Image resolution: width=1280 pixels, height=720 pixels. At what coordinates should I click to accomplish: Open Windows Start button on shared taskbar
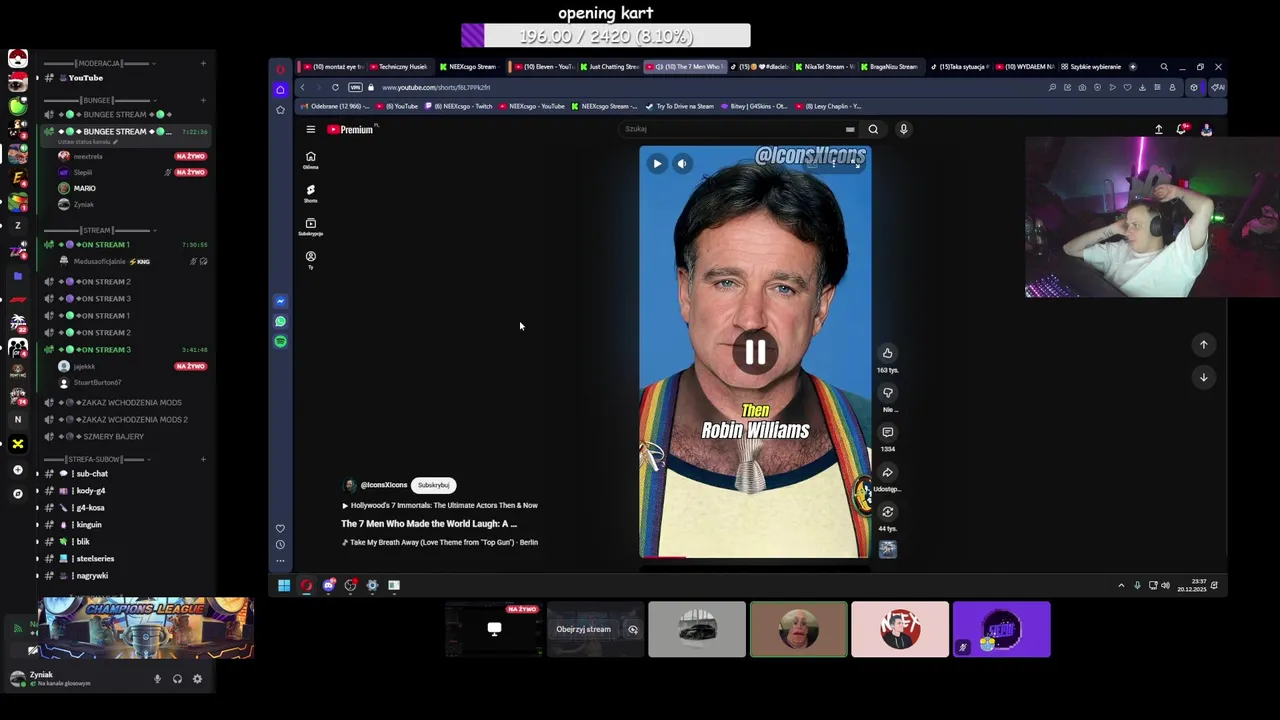pyautogui.click(x=284, y=586)
